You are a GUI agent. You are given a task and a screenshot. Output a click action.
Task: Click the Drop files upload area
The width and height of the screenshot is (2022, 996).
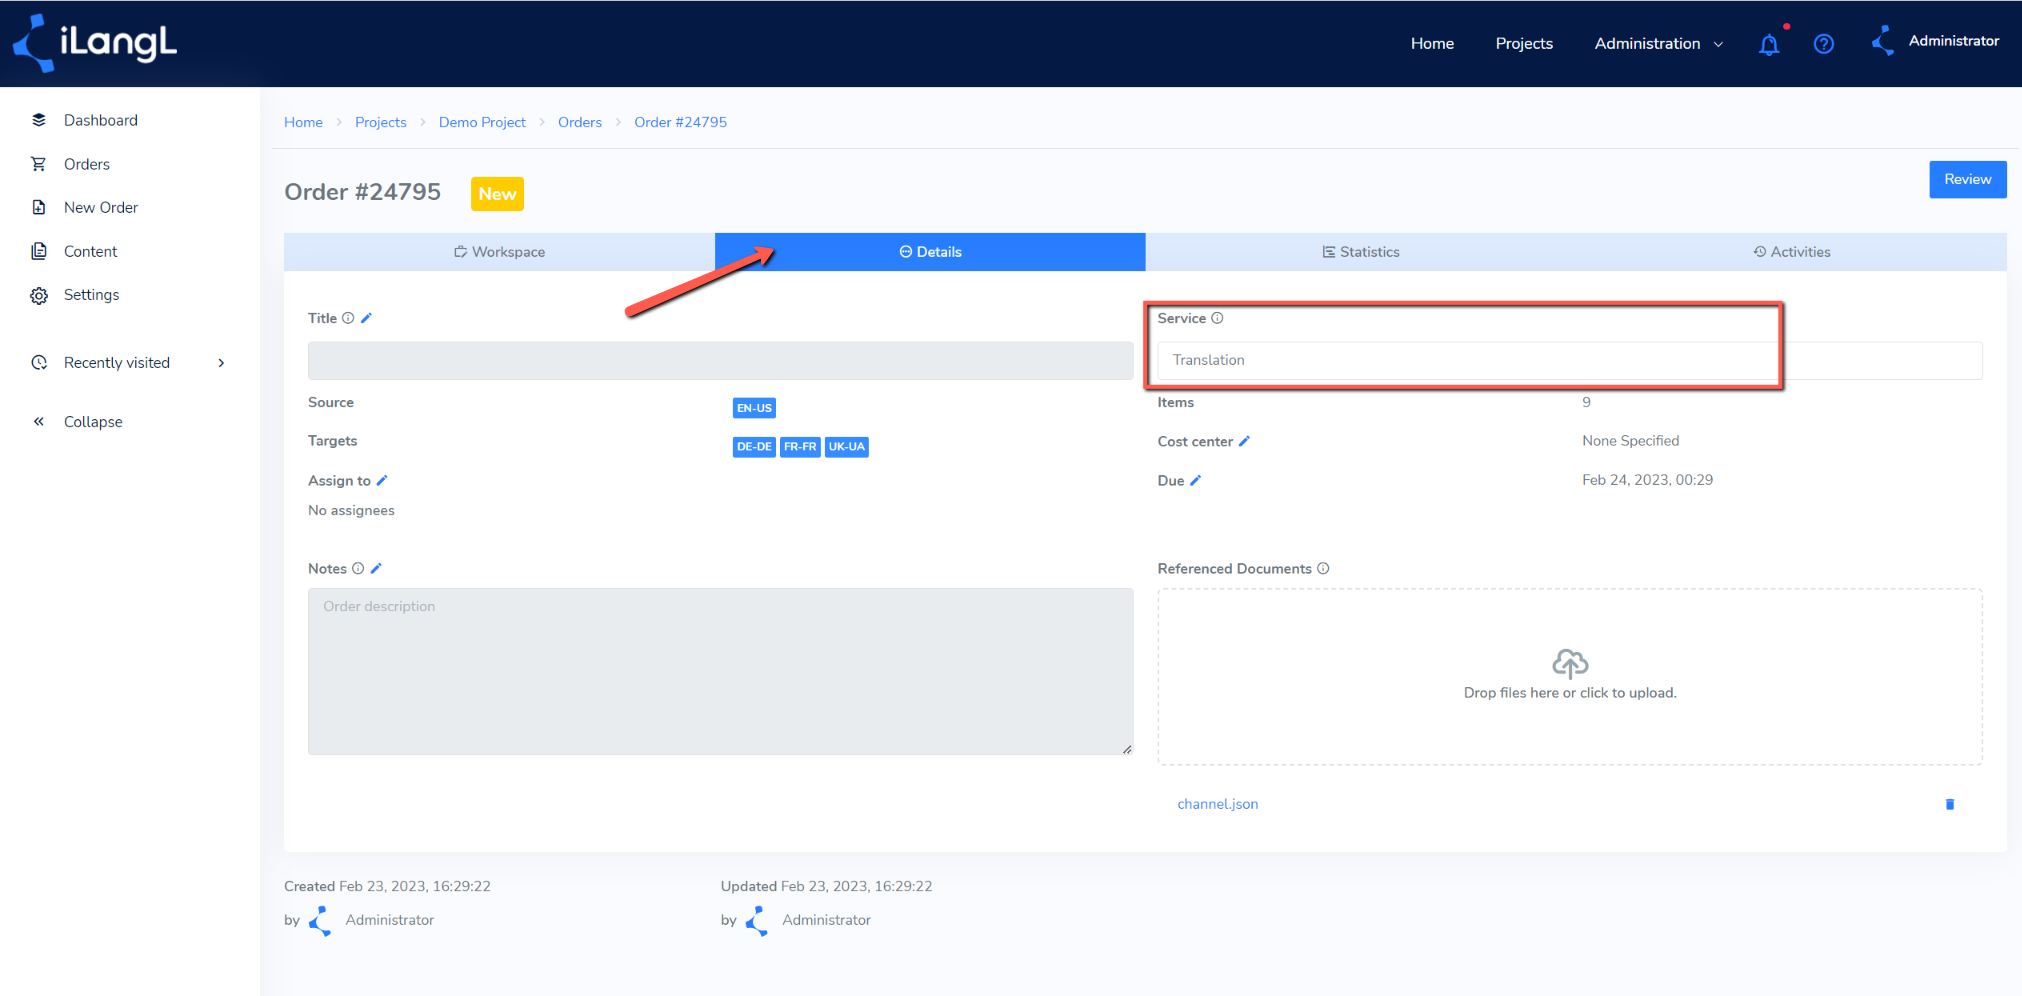pos(1569,677)
